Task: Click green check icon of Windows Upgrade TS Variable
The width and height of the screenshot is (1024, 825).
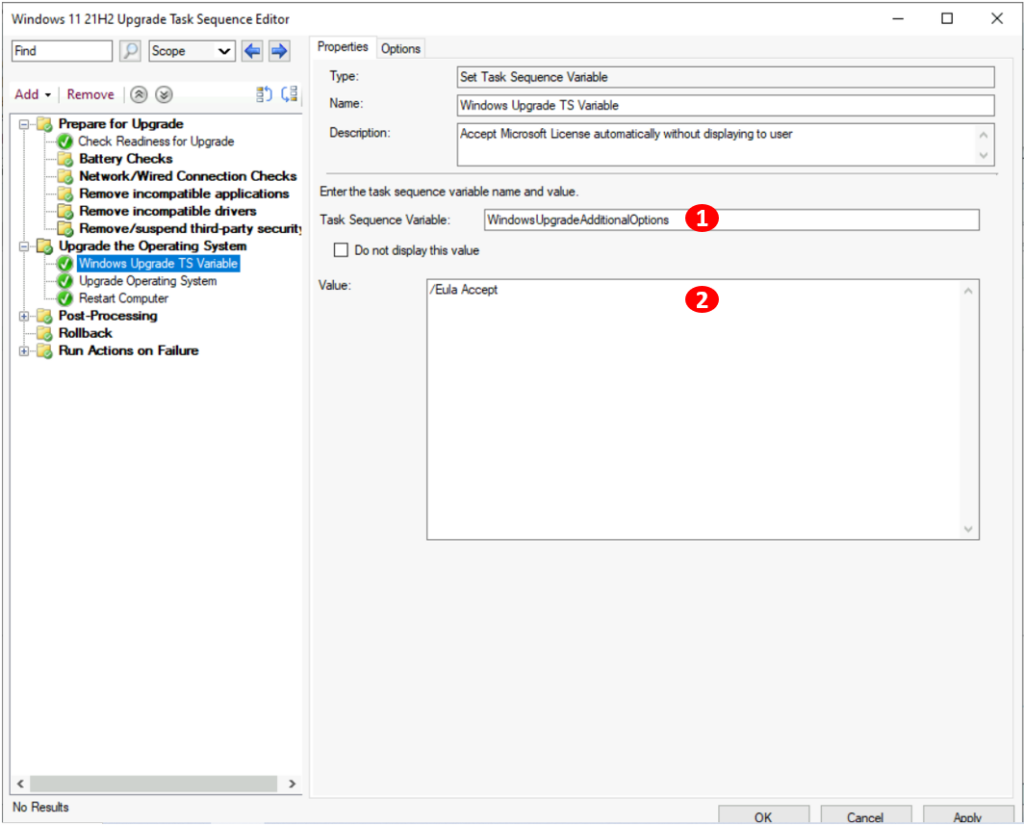Action: coord(65,263)
